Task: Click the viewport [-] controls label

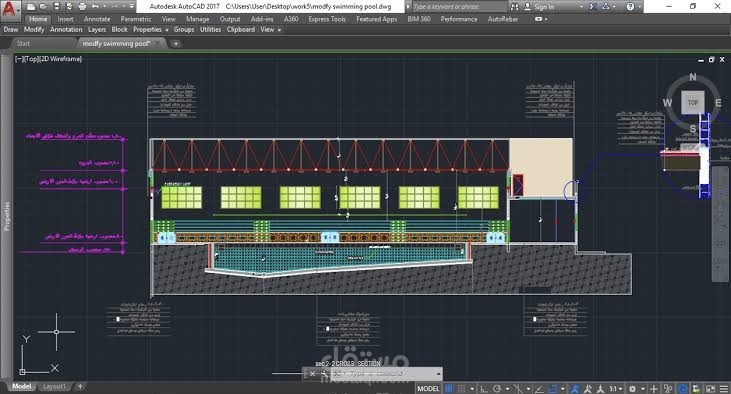Action: pyautogui.click(x=19, y=59)
